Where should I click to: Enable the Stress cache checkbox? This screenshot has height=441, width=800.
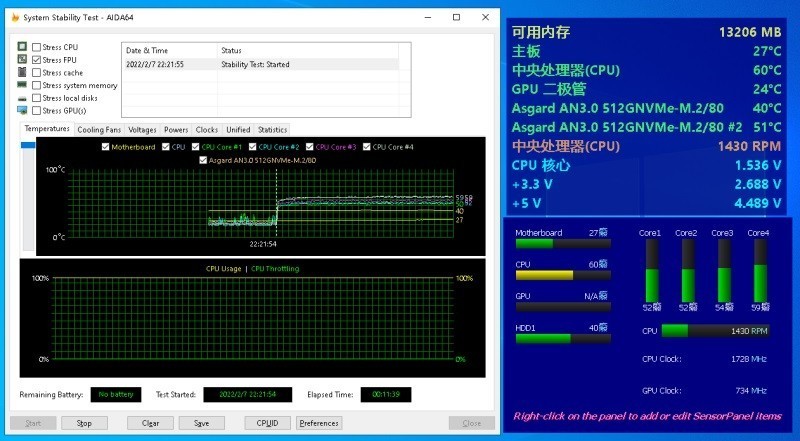(x=36, y=72)
